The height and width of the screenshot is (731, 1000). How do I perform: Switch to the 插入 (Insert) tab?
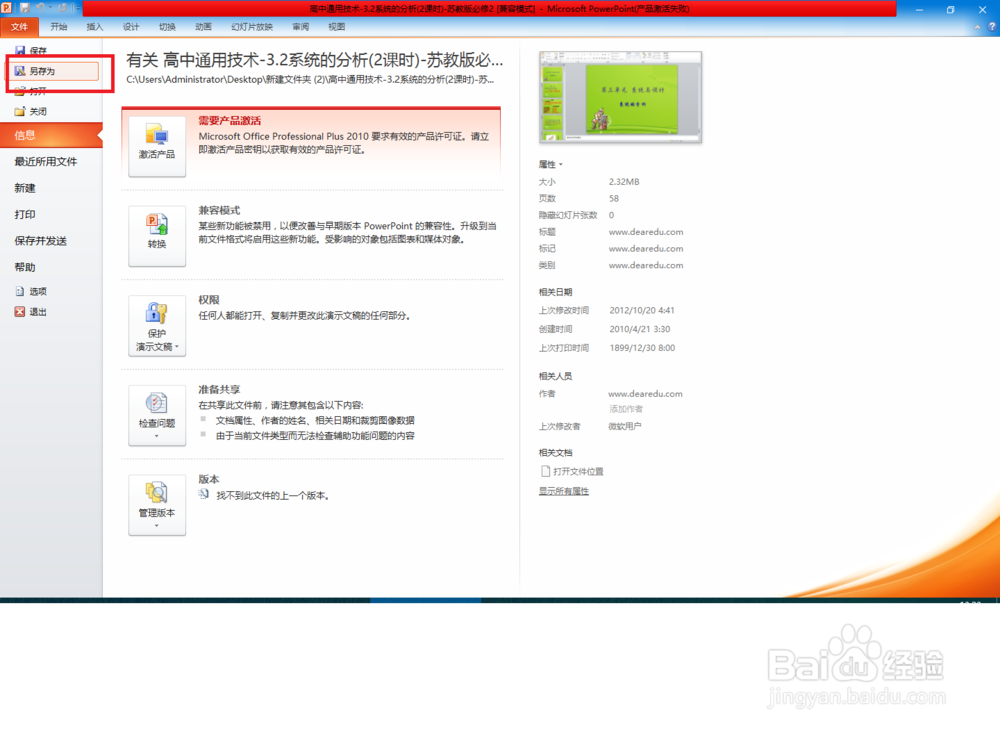(x=94, y=27)
